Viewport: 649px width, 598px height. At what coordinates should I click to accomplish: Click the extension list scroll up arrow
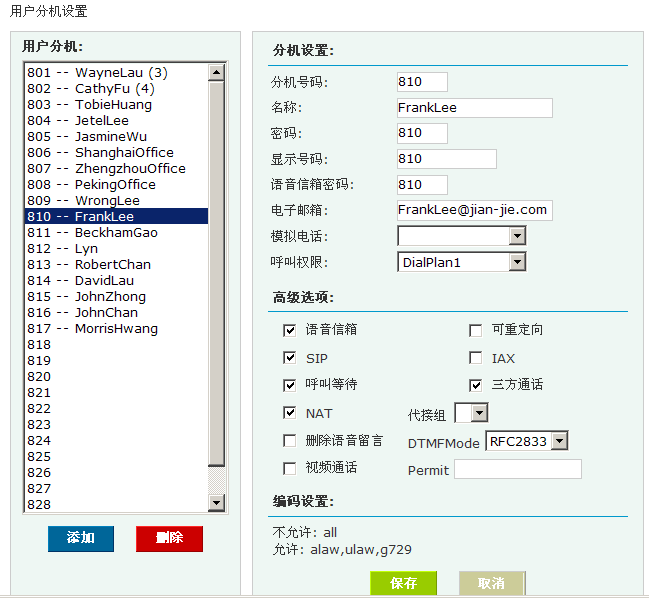point(216,72)
